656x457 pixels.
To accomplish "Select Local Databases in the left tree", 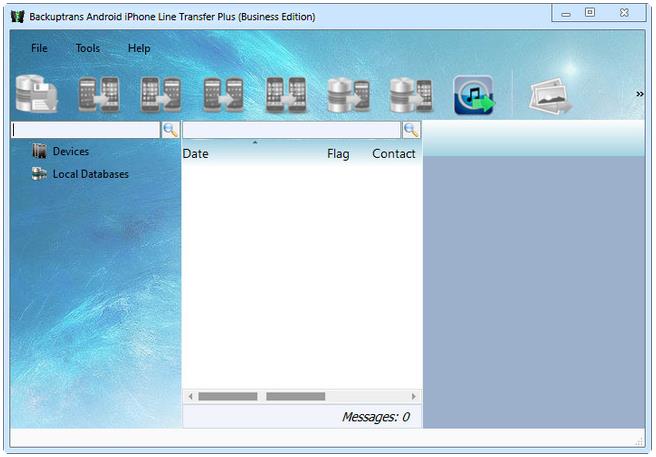I will [90, 174].
